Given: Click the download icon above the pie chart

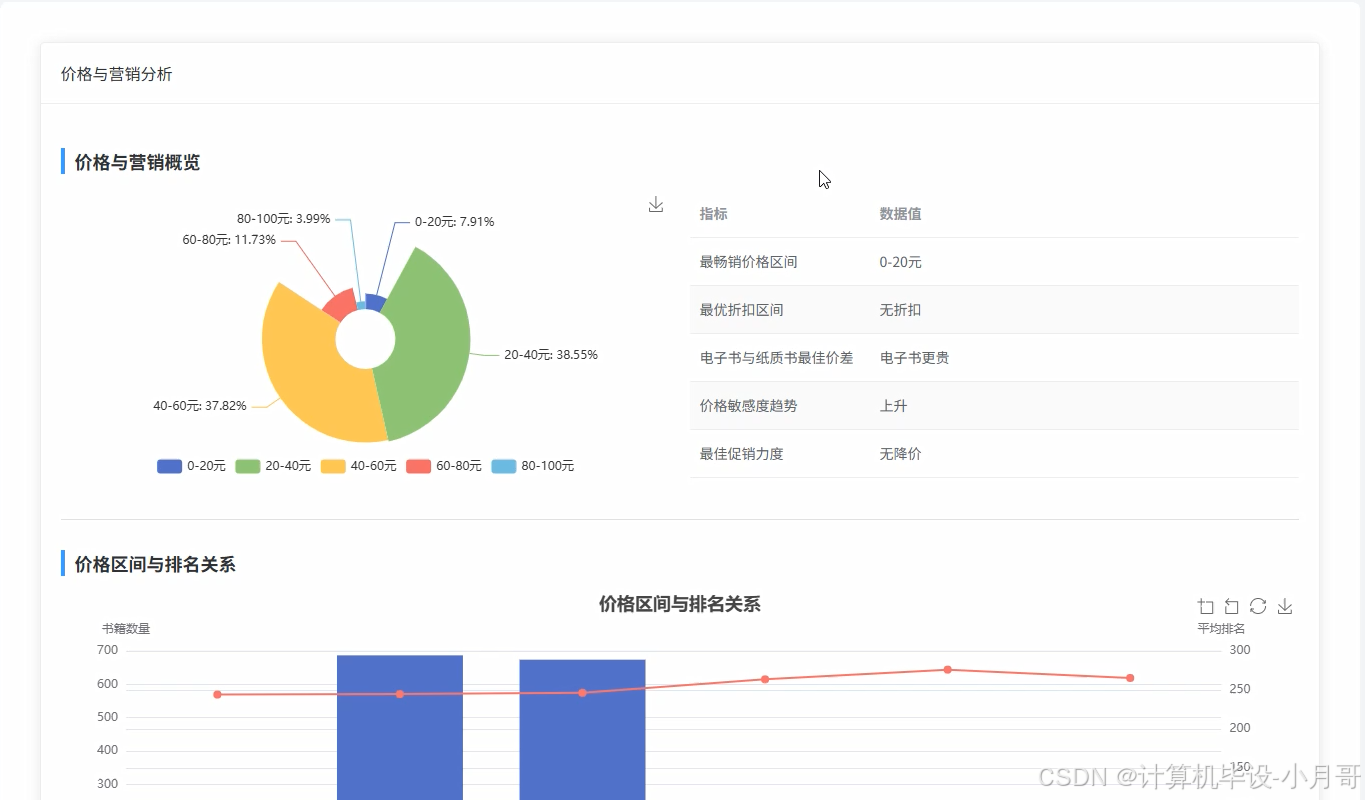Looking at the screenshot, I should tap(655, 204).
